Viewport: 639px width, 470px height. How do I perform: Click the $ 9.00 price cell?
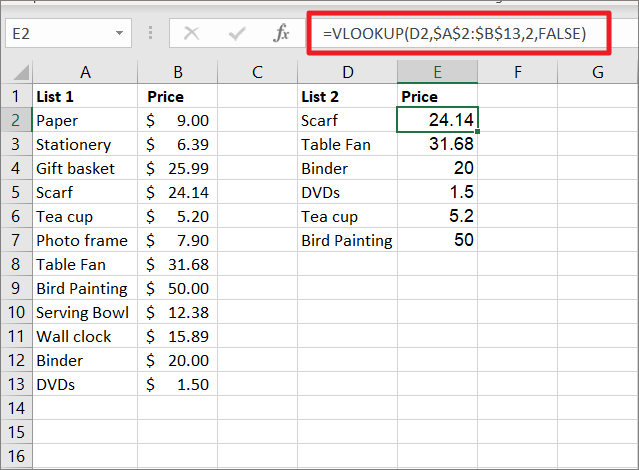tap(178, 120)
